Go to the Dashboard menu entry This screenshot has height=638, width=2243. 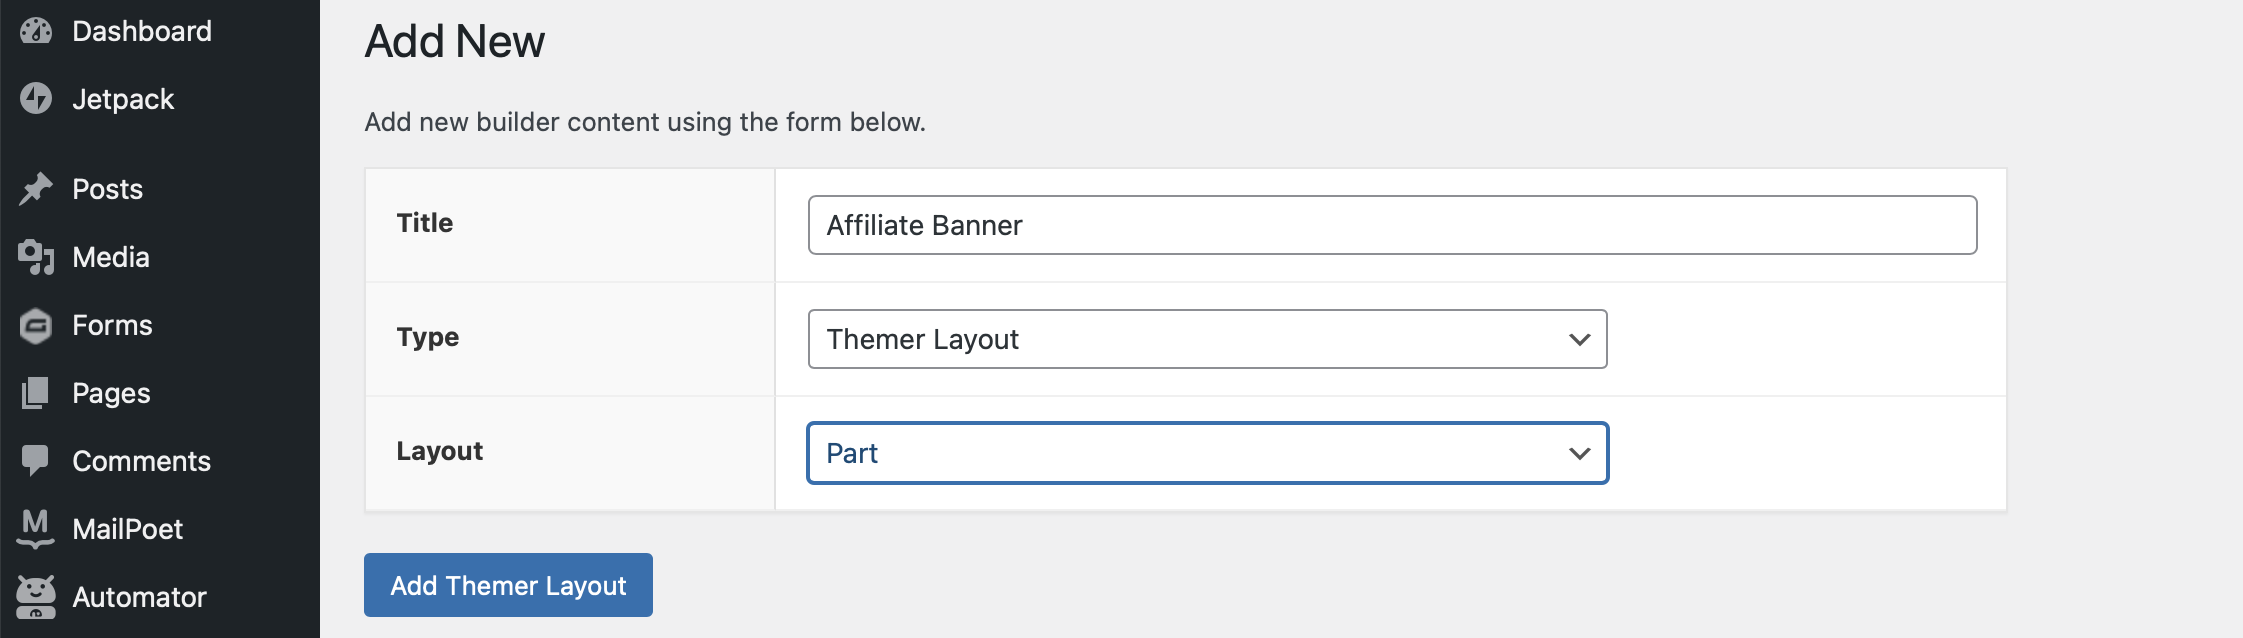(141, 30)
